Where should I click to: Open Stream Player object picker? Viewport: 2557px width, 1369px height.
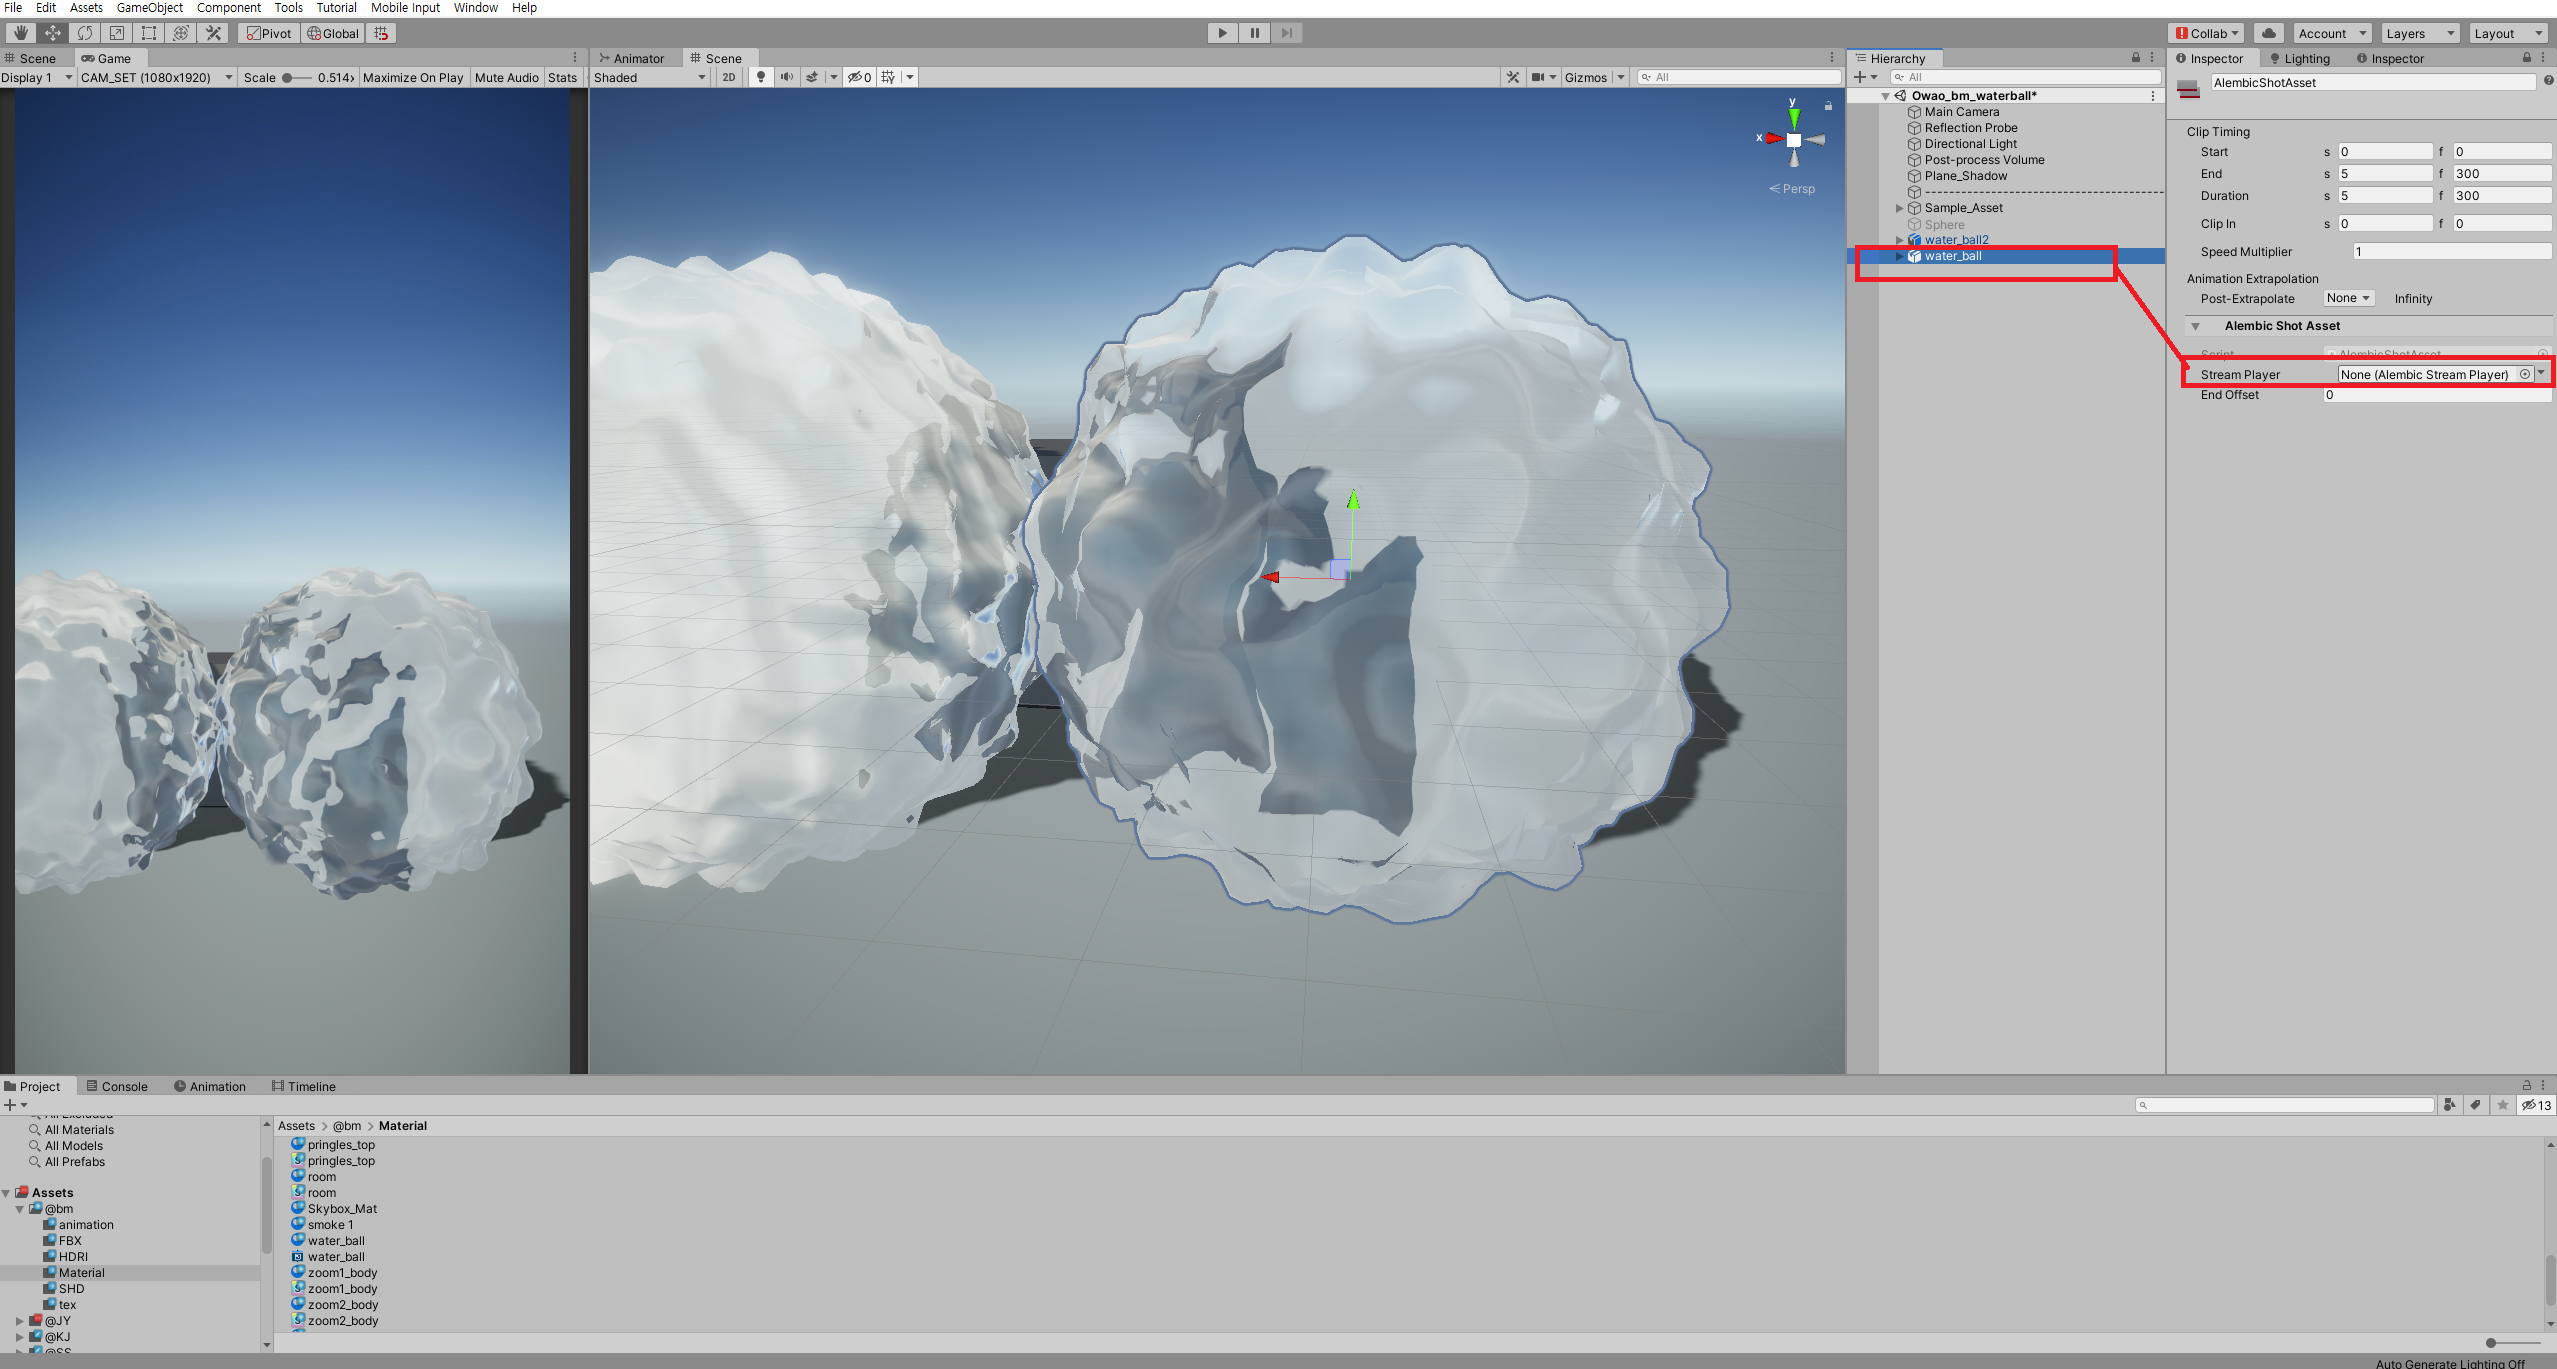[x=2524, y=374]
